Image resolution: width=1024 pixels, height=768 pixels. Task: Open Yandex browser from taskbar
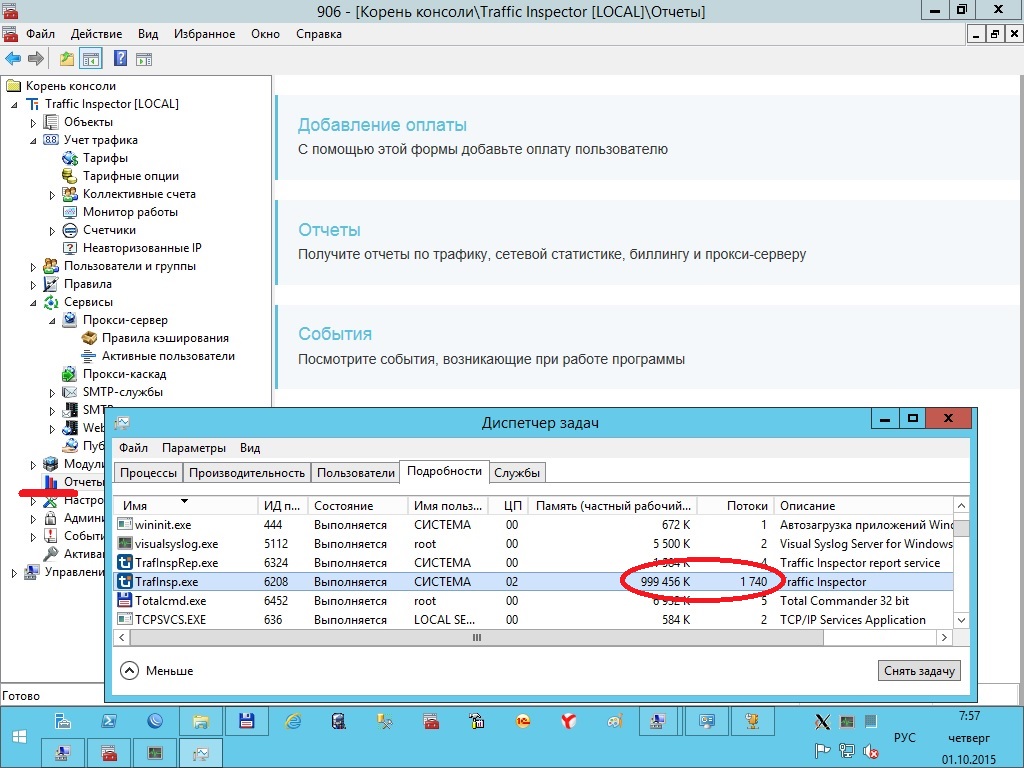(x=568, y=721)
